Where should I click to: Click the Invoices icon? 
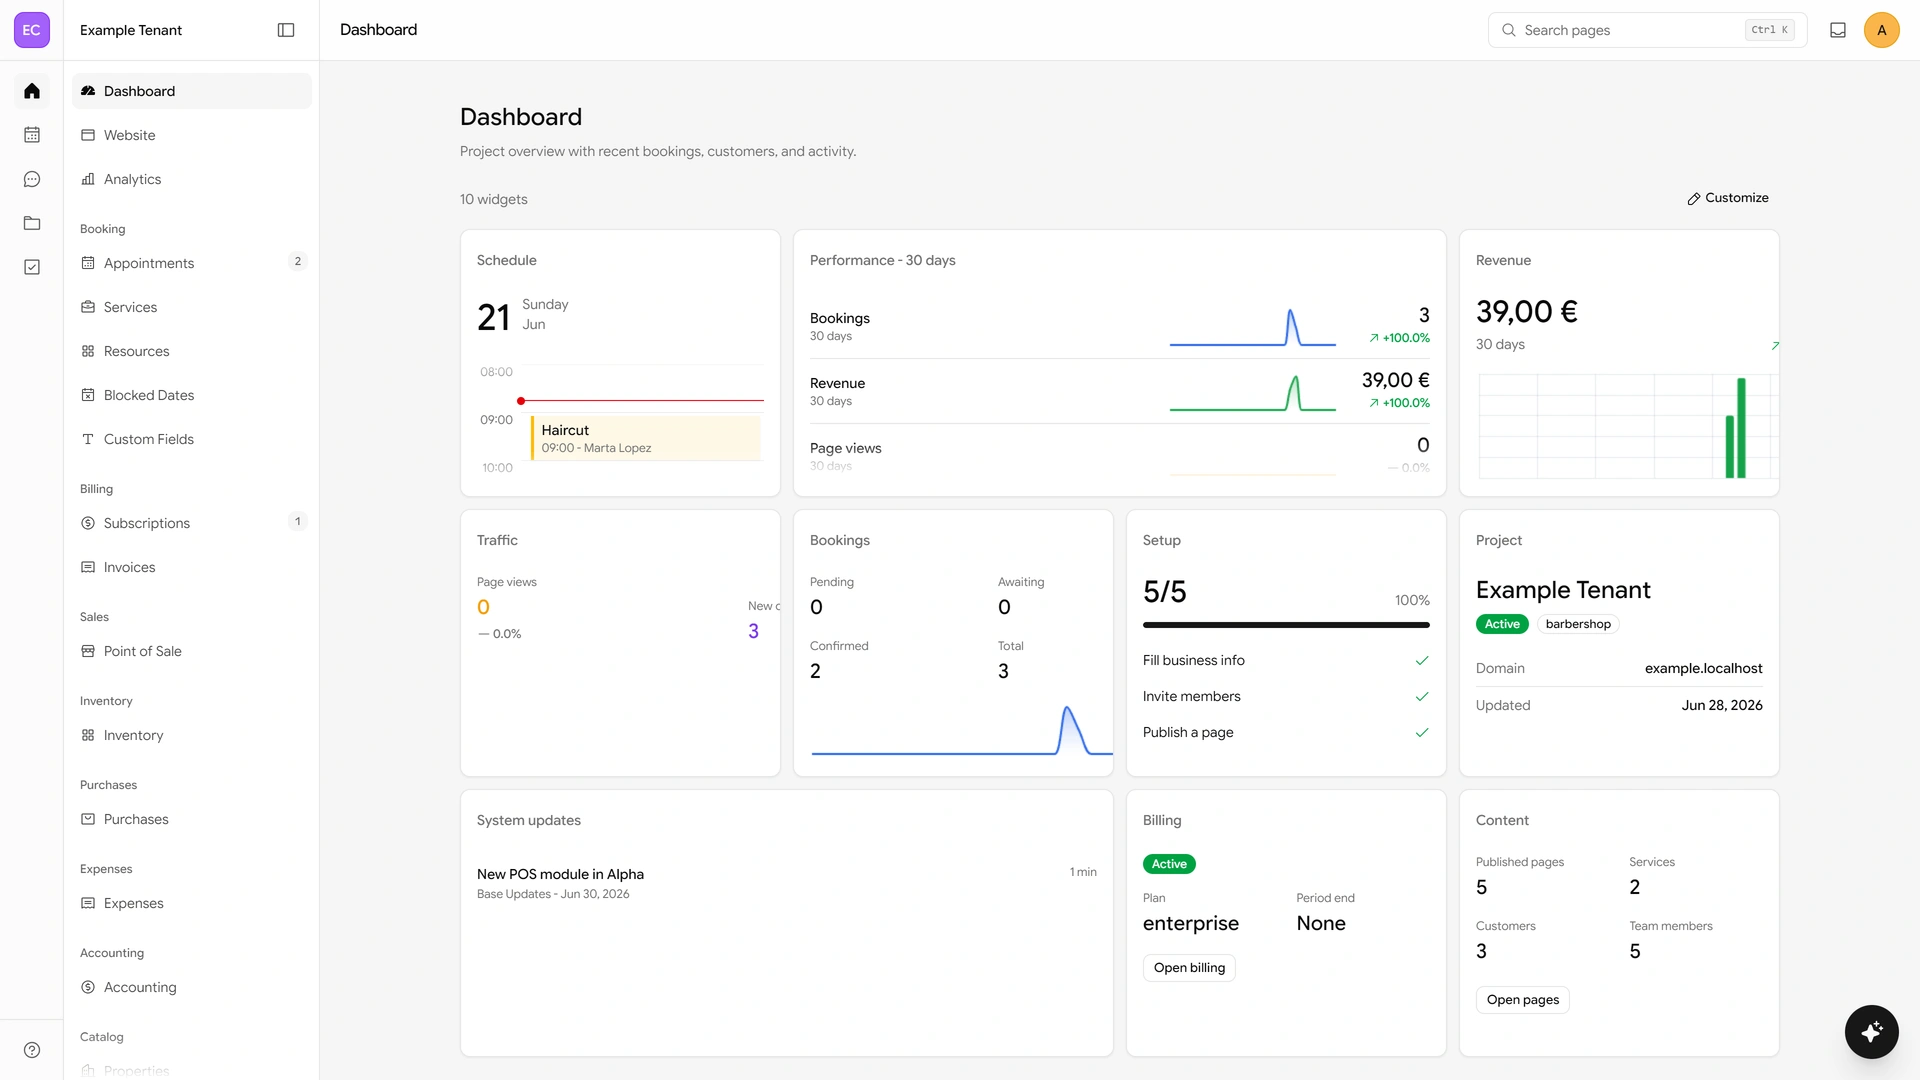point(88,567)
